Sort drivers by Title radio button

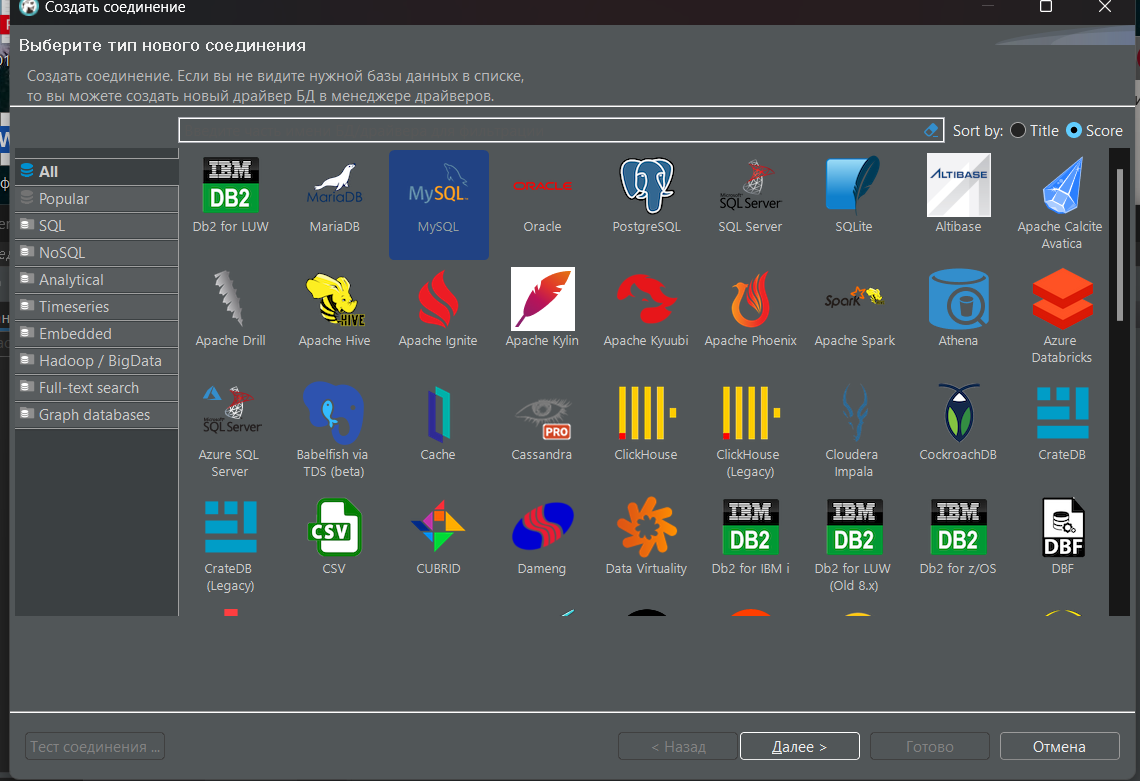coord(1018,130)
